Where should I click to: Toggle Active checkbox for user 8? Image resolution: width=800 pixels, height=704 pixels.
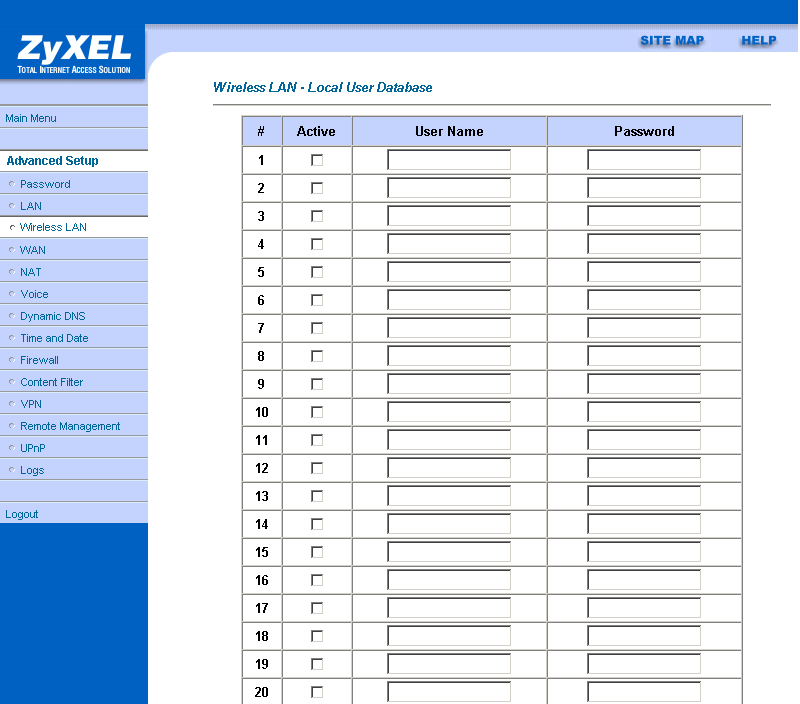(x=317, y=356)
